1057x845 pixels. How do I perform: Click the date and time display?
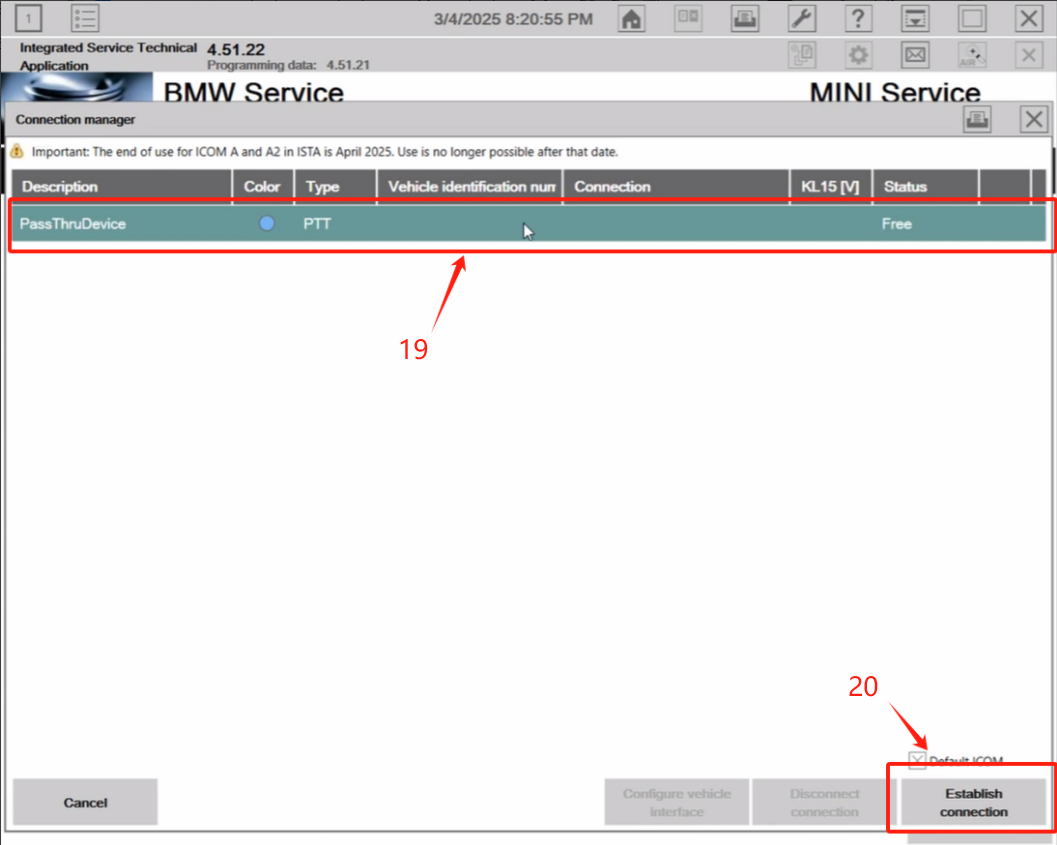click(x=513, y=19)
